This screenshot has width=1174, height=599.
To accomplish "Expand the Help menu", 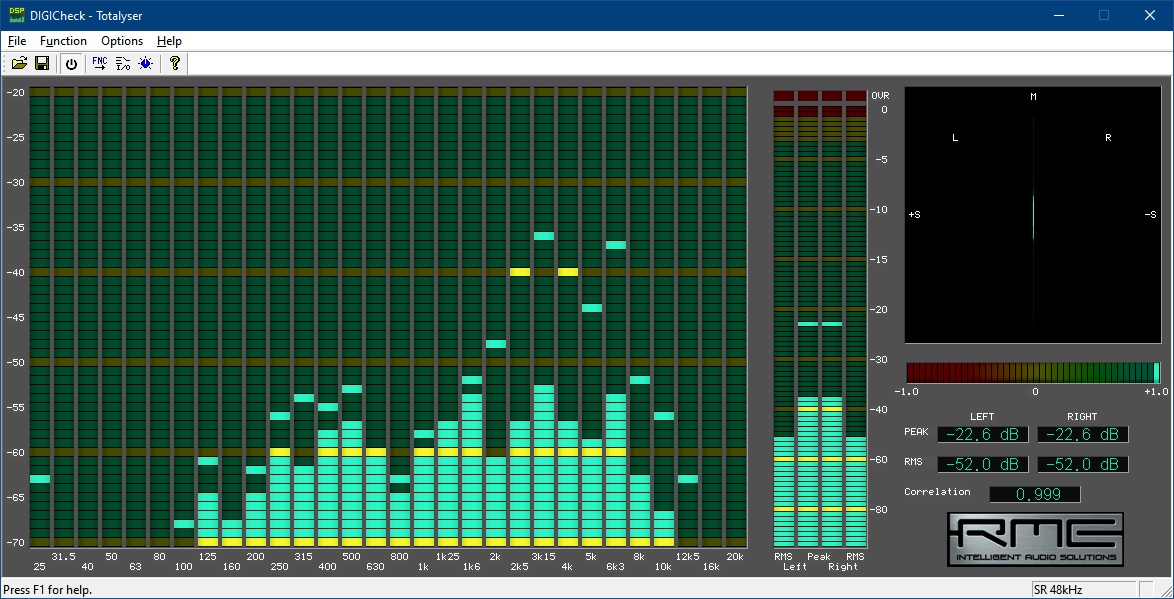I will click(x=169, y=41).
